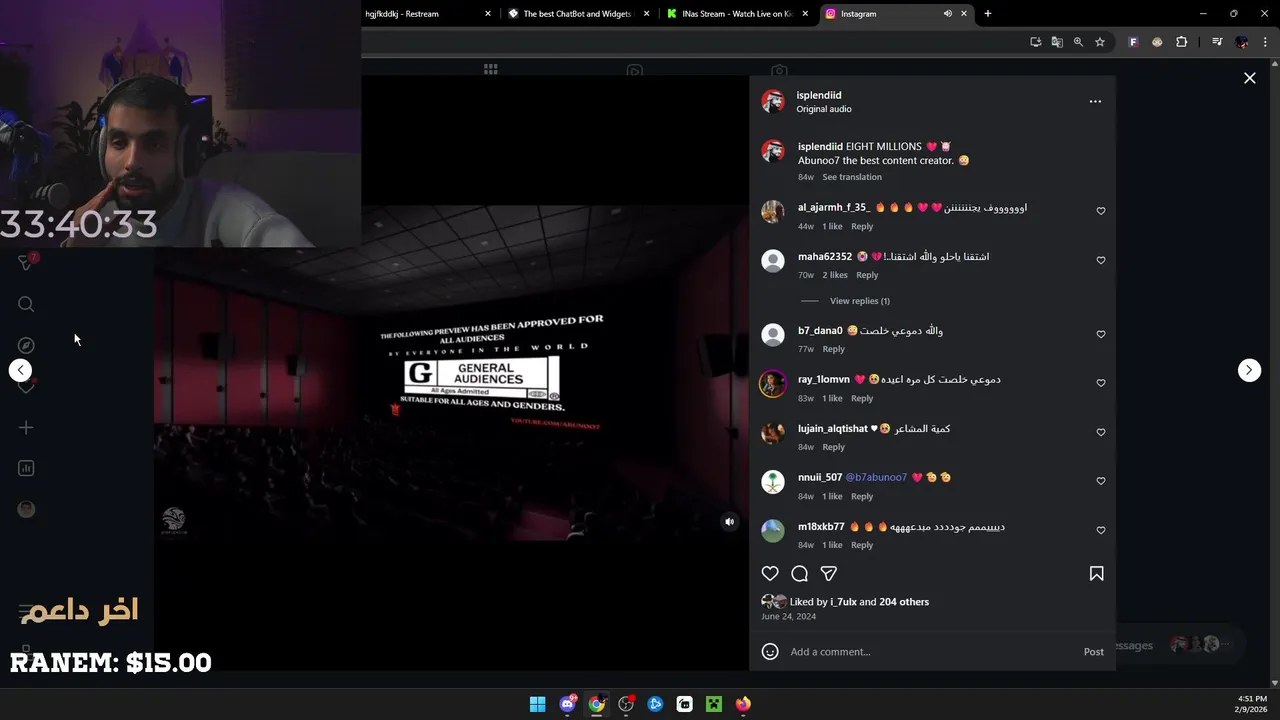
Task: Open i_7ulx profile from likes line
Action: [843, 602]
